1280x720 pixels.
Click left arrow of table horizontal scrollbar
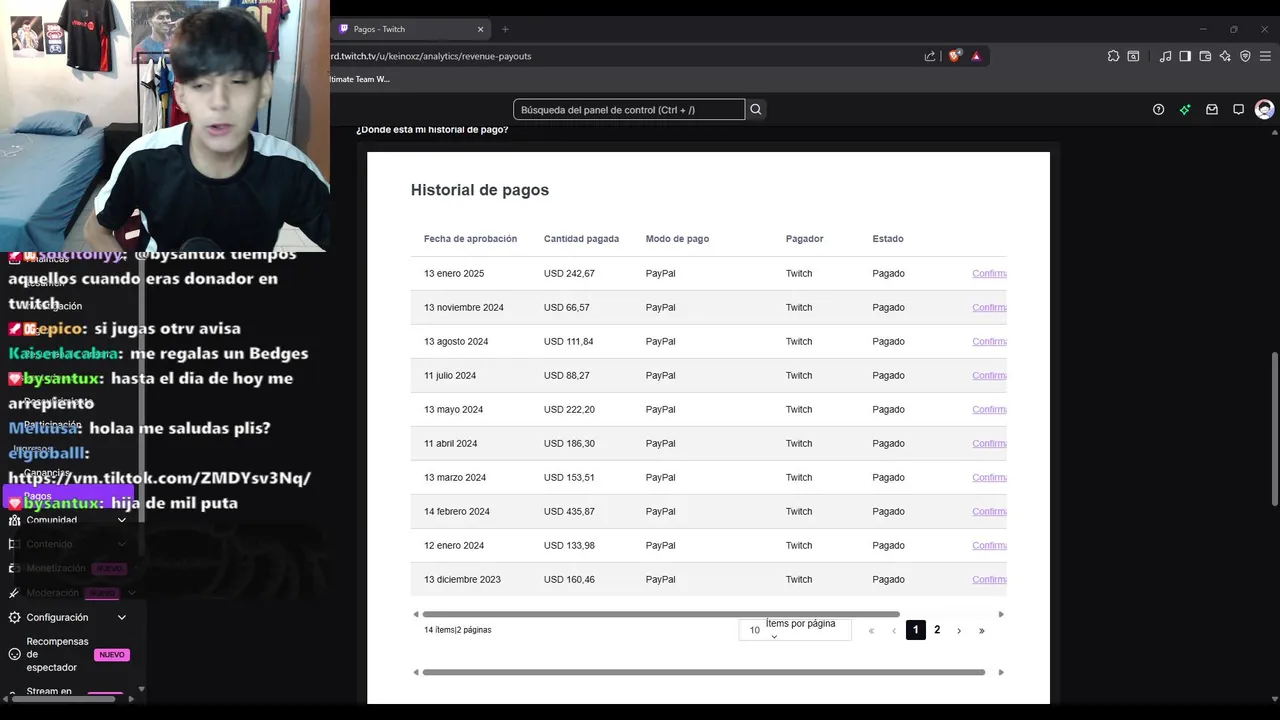[416, 614]
